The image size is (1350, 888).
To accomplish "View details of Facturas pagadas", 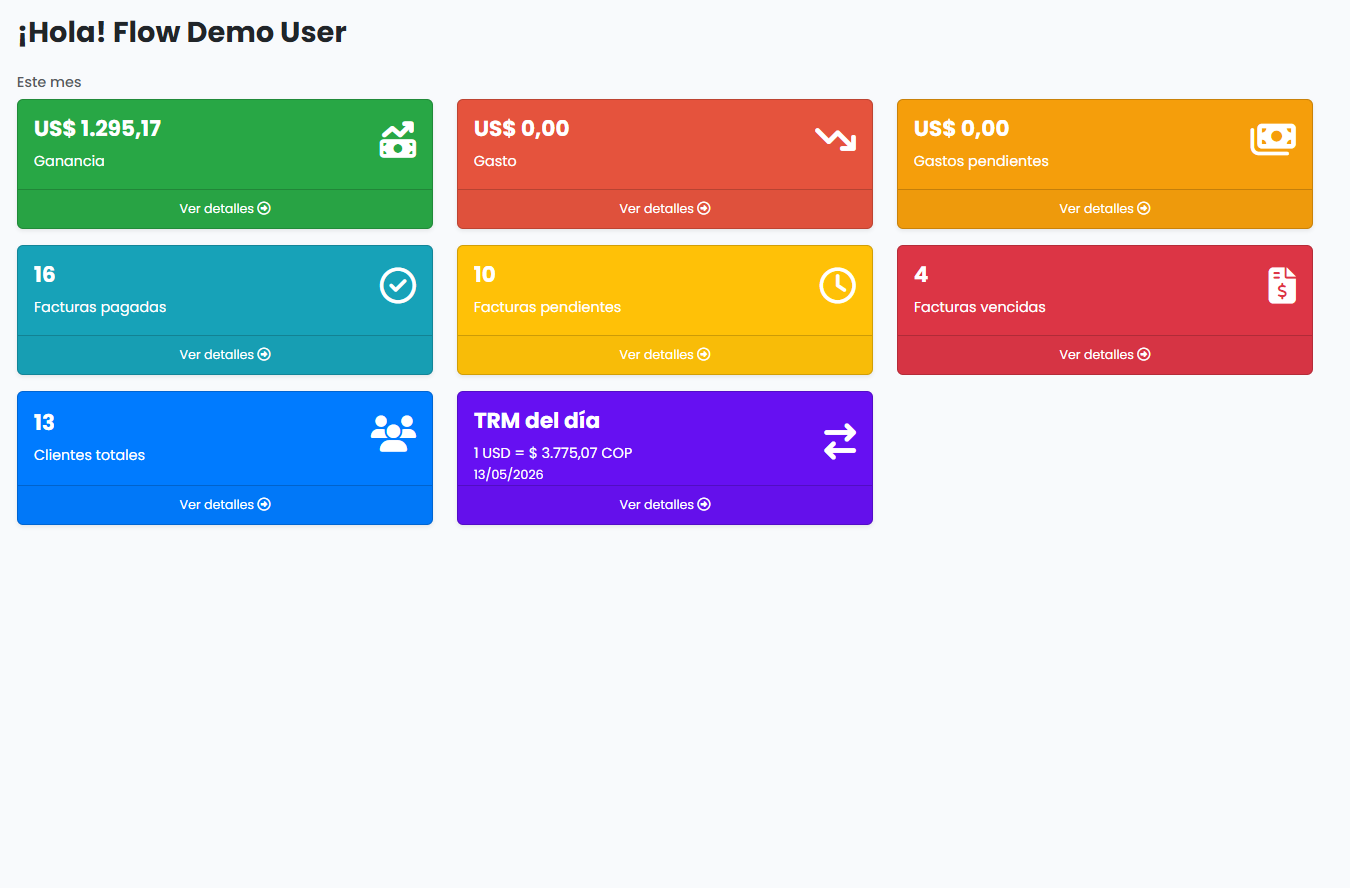I will [x=225, y=355].
